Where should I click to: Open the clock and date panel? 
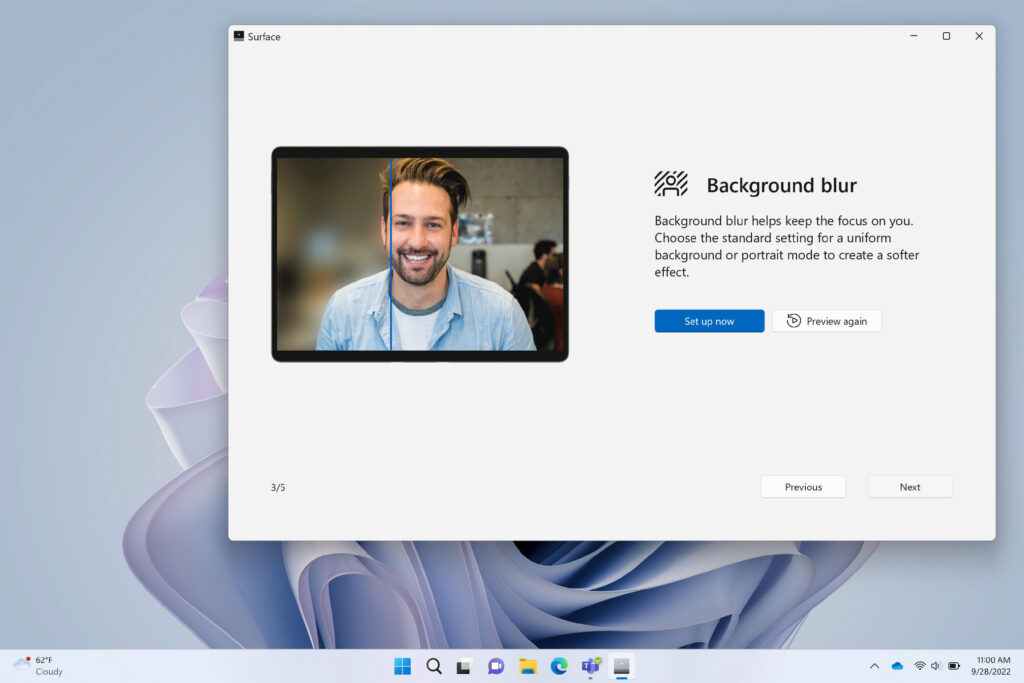click(x=990, y=666)
